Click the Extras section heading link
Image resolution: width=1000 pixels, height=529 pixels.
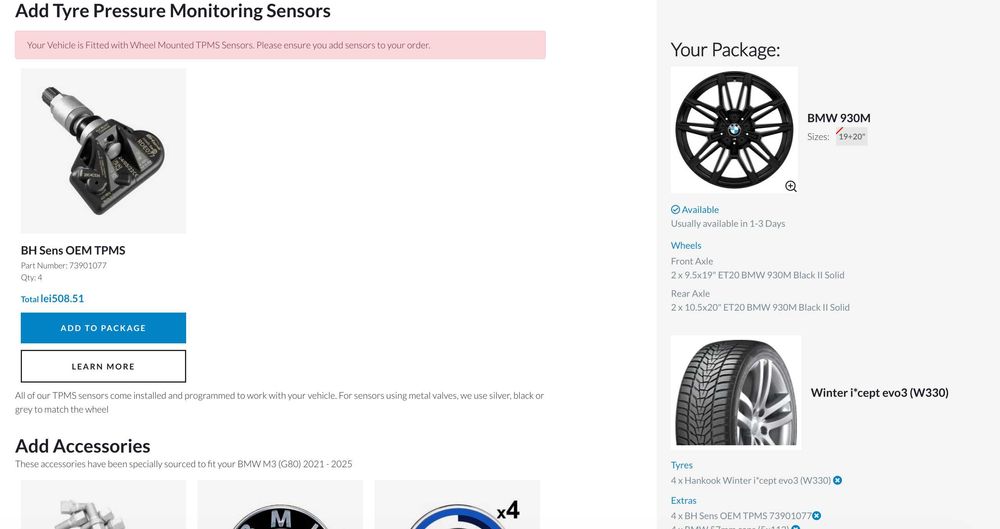(684, 500)
